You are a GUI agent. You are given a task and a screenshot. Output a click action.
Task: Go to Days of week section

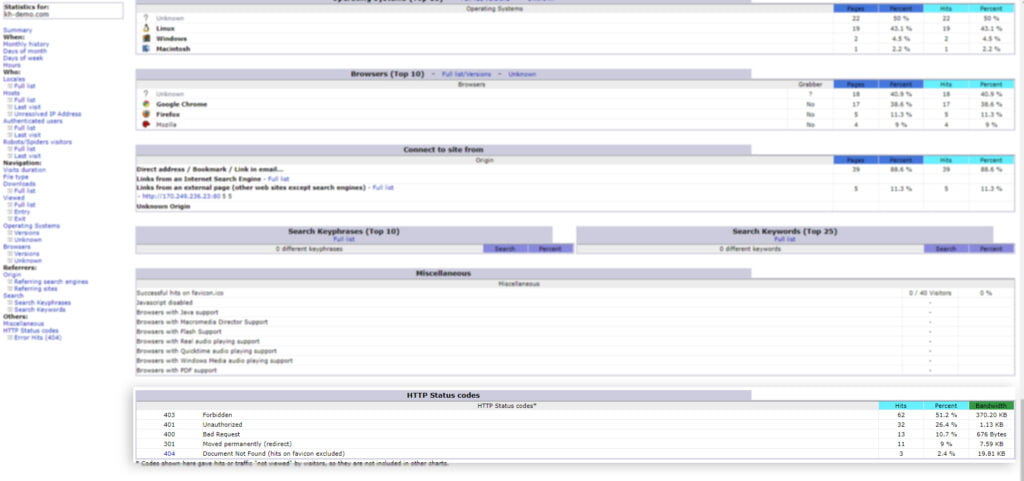pos(24,58)
